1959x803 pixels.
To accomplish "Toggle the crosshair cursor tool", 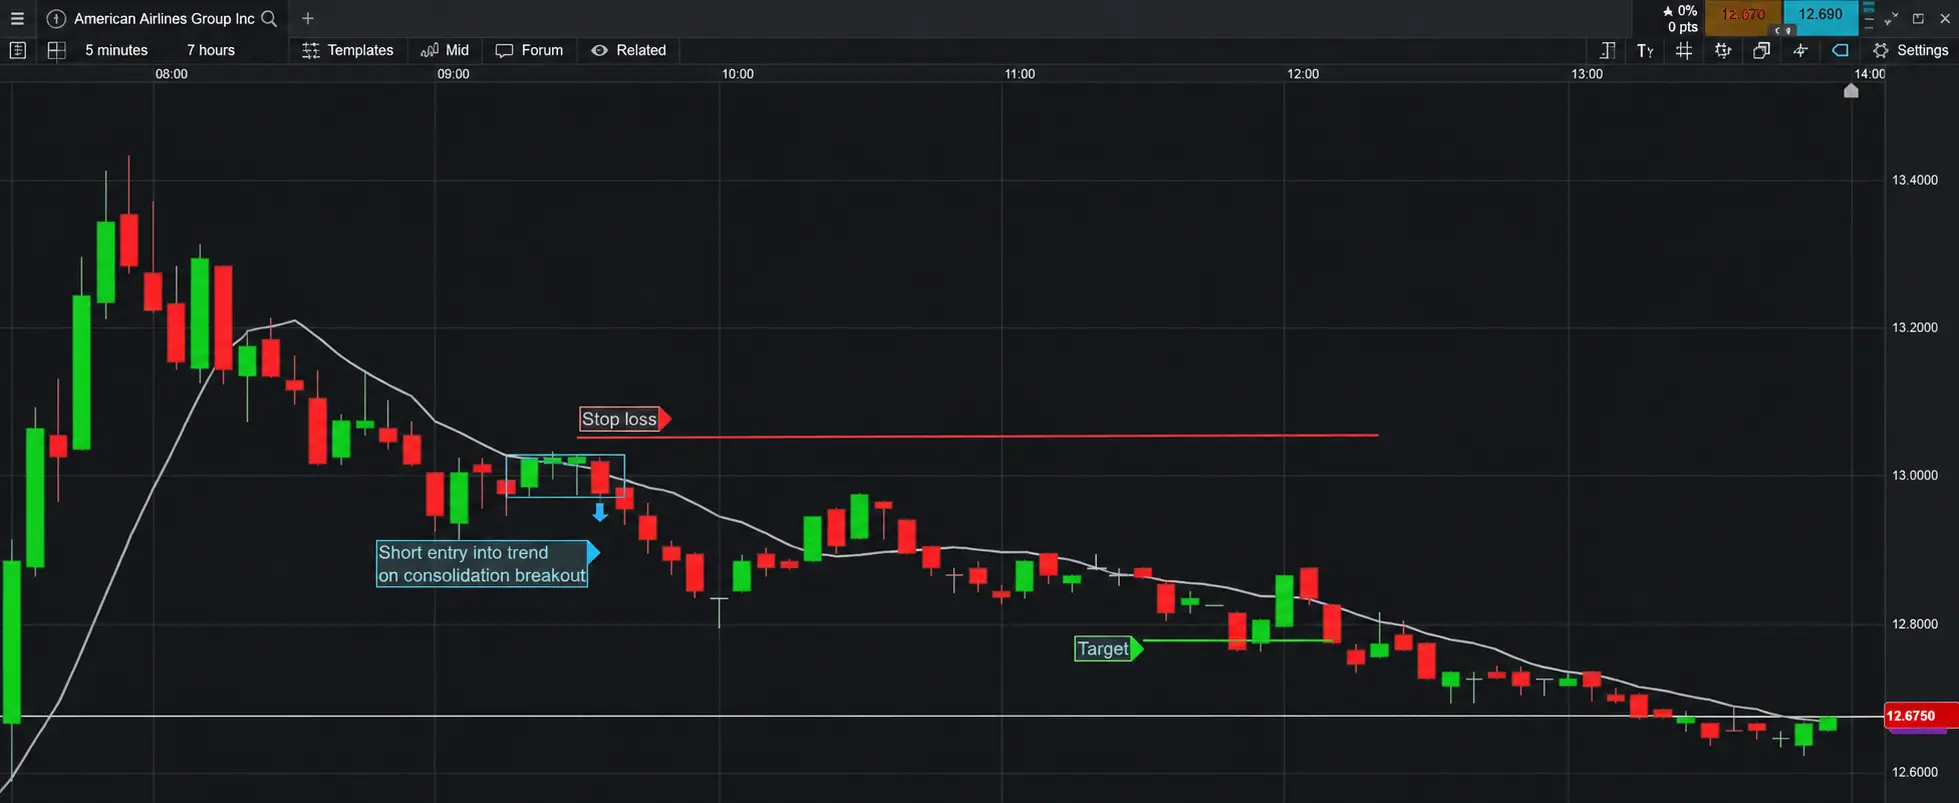I will pyautogui.click(x=1800, y=50).
